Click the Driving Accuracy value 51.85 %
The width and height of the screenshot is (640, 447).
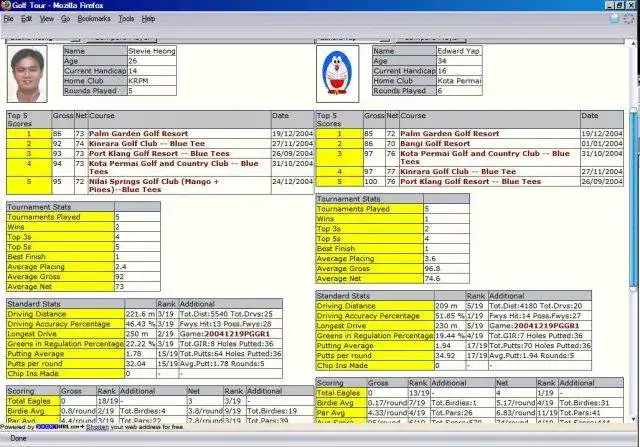click(450, 316)
